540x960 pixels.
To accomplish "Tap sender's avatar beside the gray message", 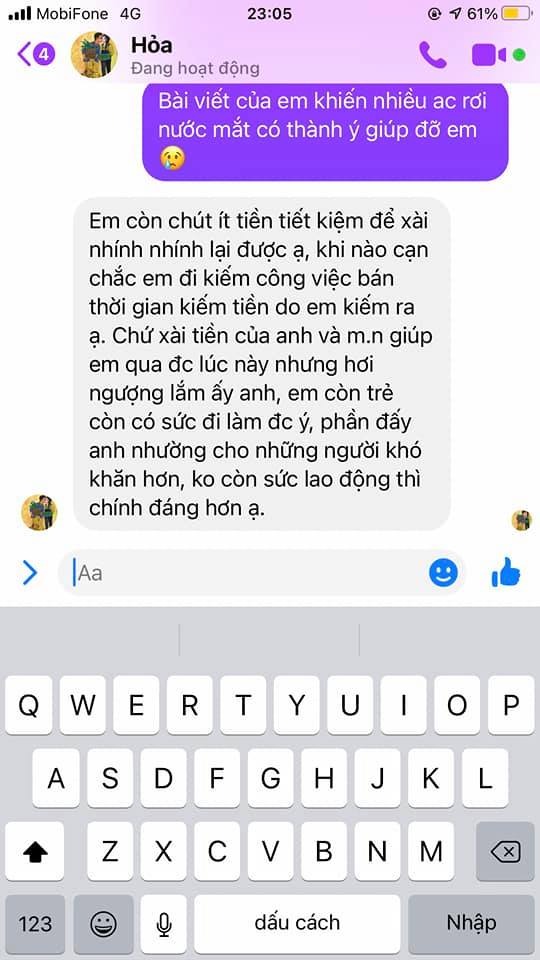I will pyautogui.click(x=39, y=512).
